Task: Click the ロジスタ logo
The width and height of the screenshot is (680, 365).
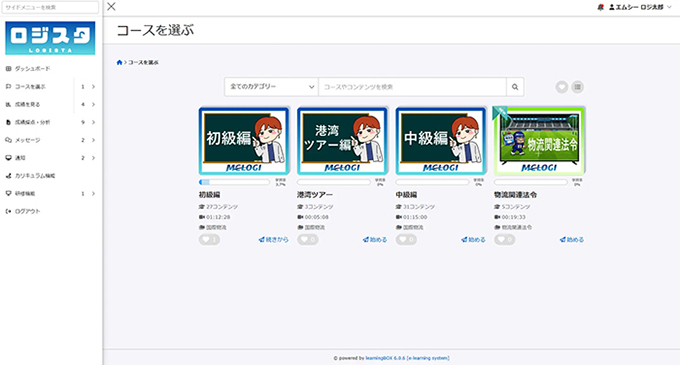Action: click(x=50, y=38)
